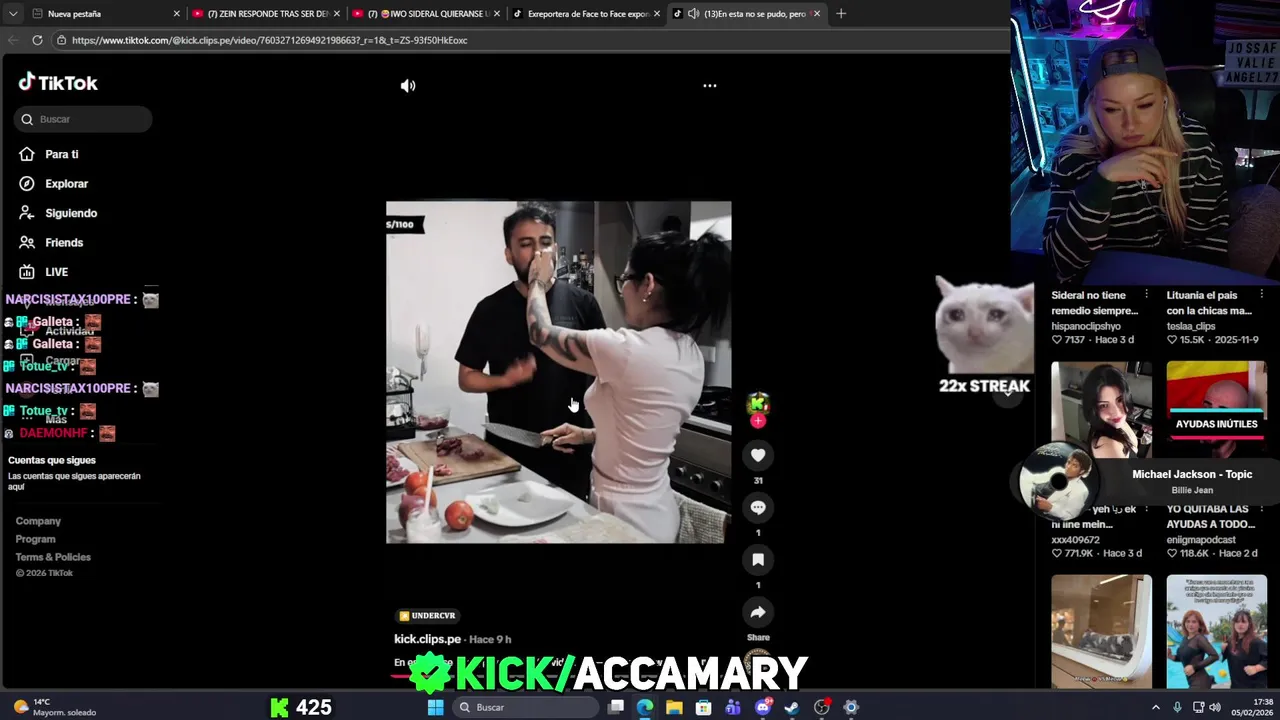1280x720 pixels.
Task: Switch to the IWO SIDERAL YouTube tab
Action: [x=425, y=14]
